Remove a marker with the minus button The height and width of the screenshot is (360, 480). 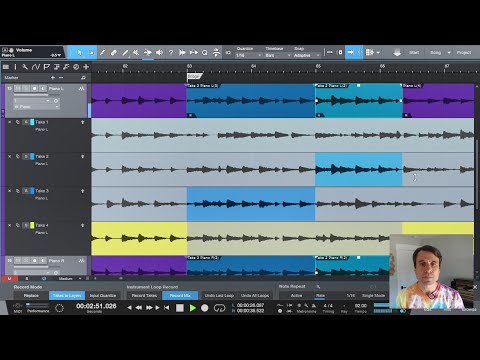[x=61, y=78]
